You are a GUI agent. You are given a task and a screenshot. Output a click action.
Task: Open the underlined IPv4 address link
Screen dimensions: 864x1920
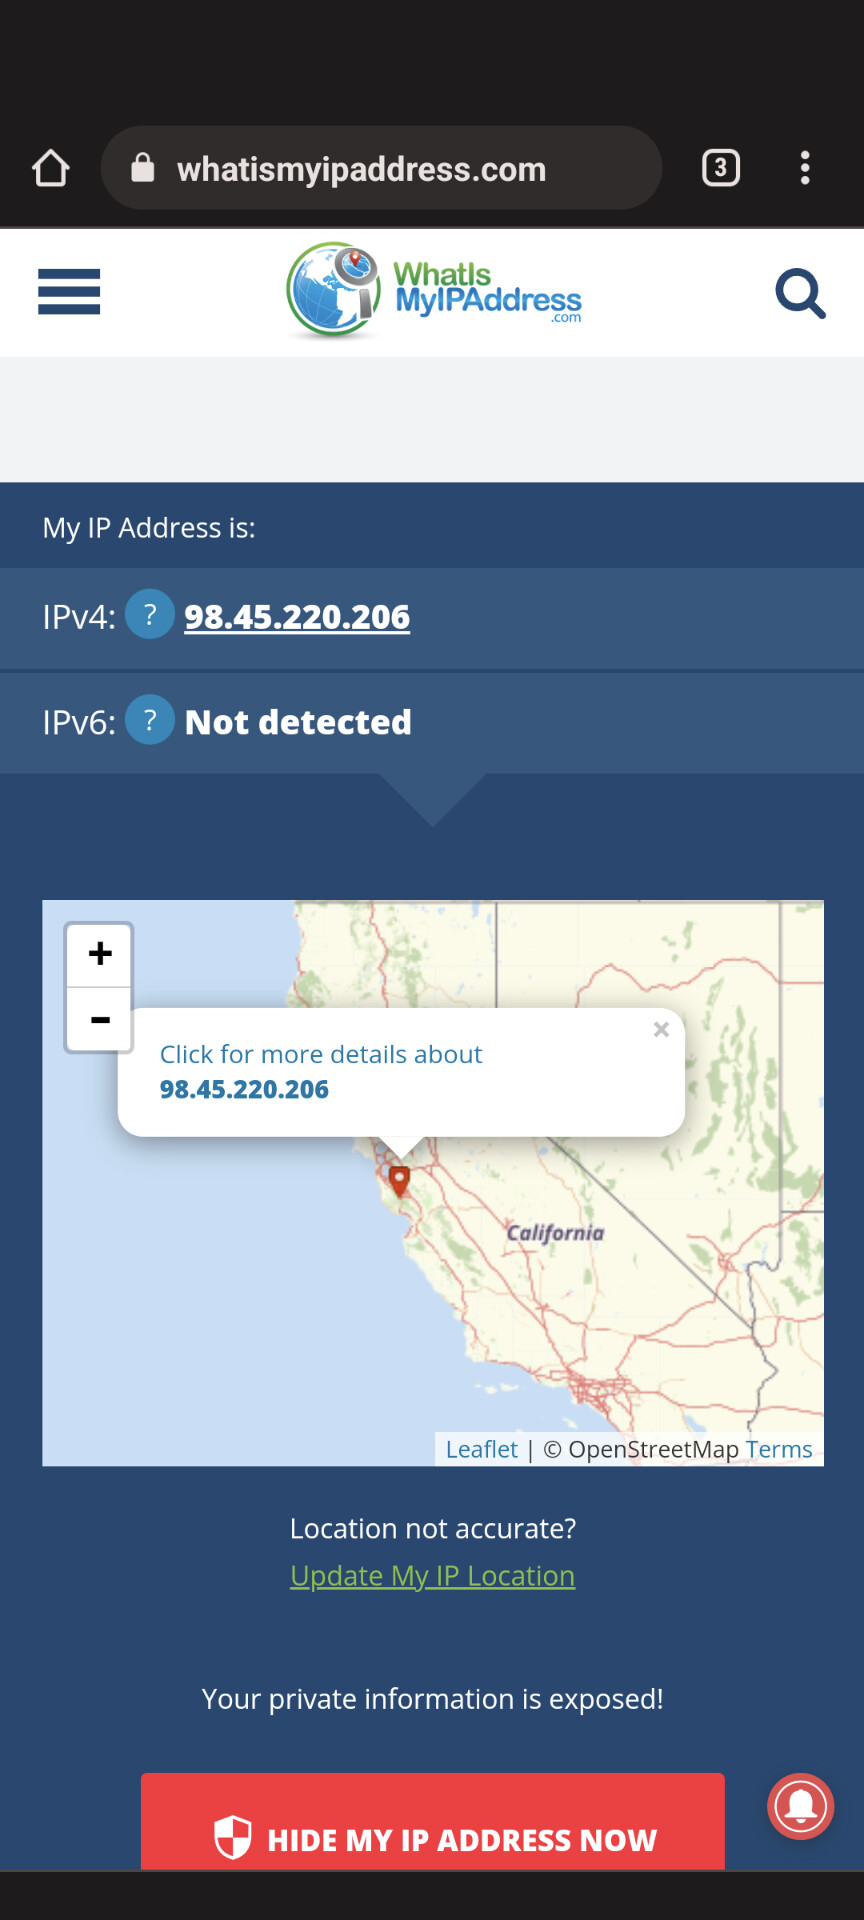pos(297,617)
